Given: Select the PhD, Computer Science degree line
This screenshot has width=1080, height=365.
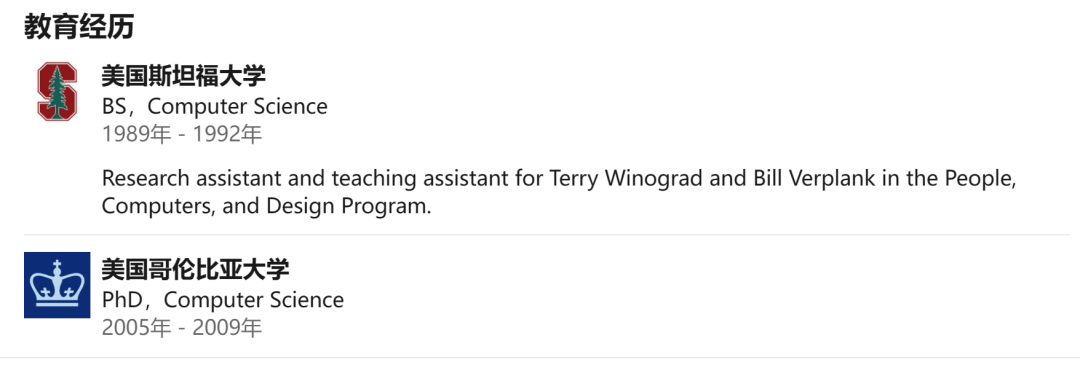Looking at the screenshot, I should coord(223,300).
